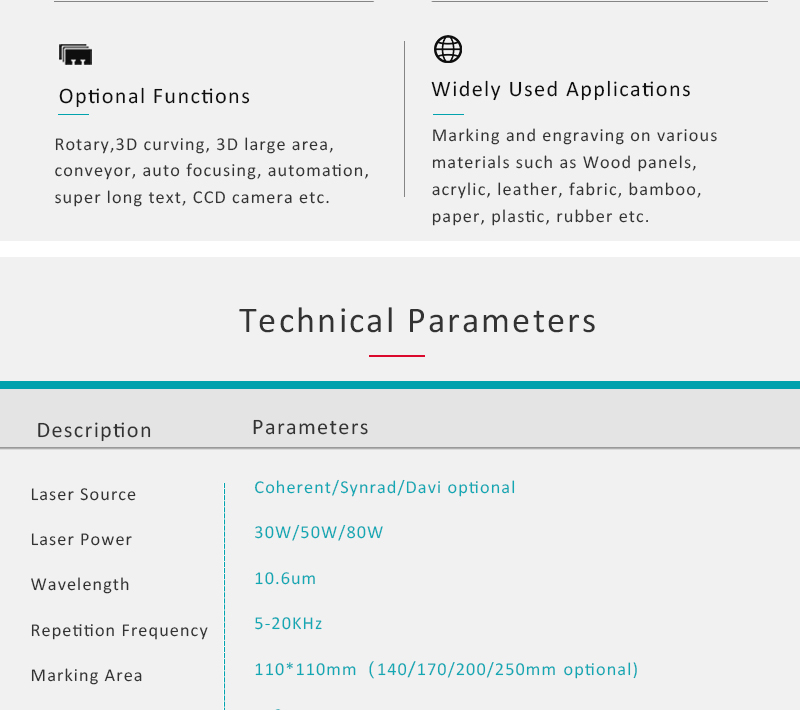Select the Laser Power row label

pyautogui.click(x=82, y=539)
